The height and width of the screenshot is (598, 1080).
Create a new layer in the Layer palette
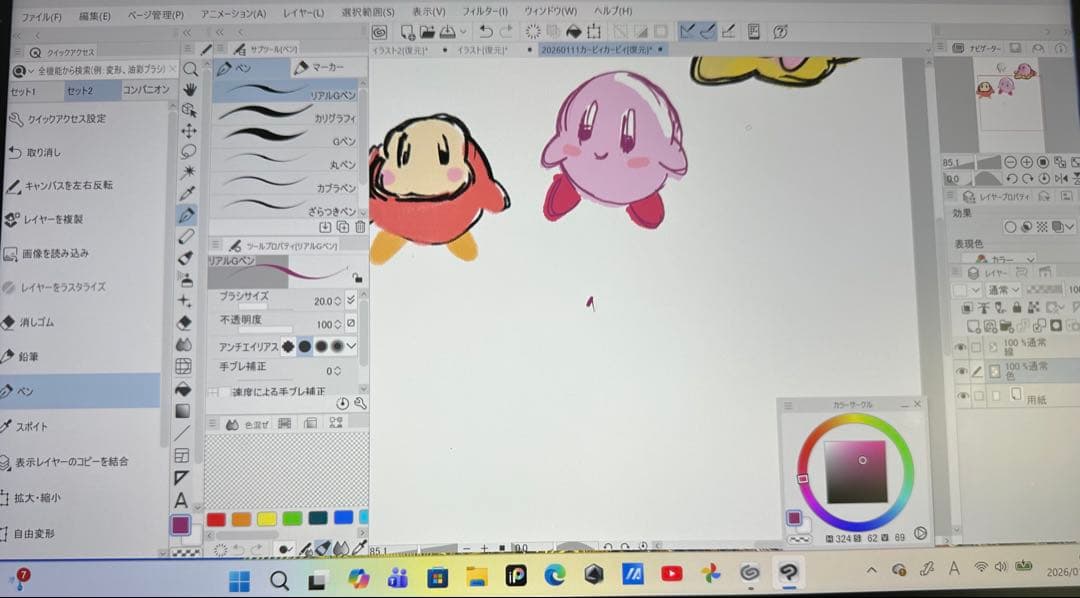pyautogui.click(x=973, y=326)
